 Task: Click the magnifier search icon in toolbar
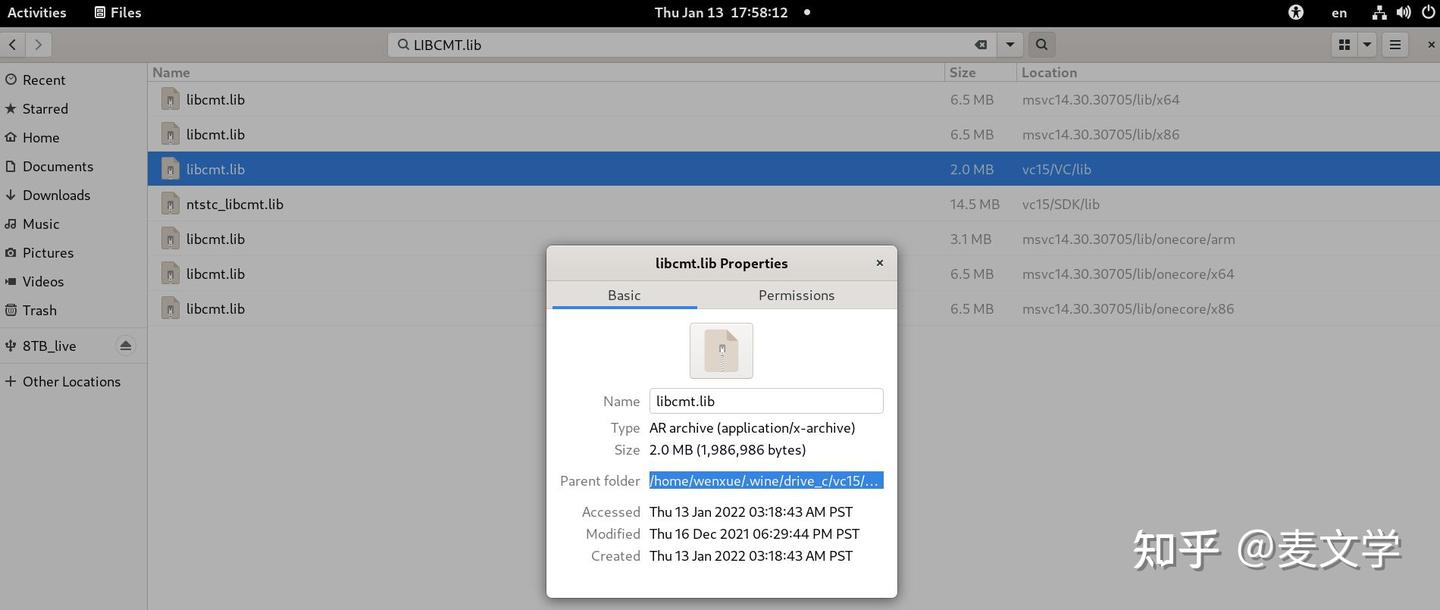[x=1041, y=44]
